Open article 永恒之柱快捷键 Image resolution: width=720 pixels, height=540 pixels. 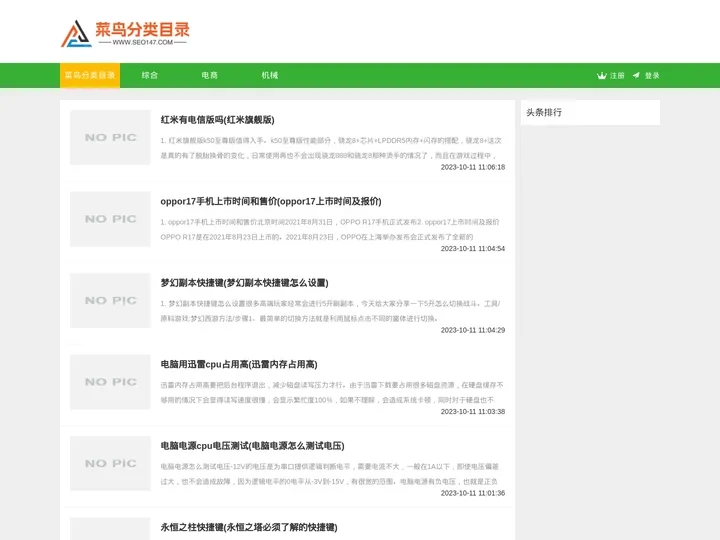click(x=249, y=527)
